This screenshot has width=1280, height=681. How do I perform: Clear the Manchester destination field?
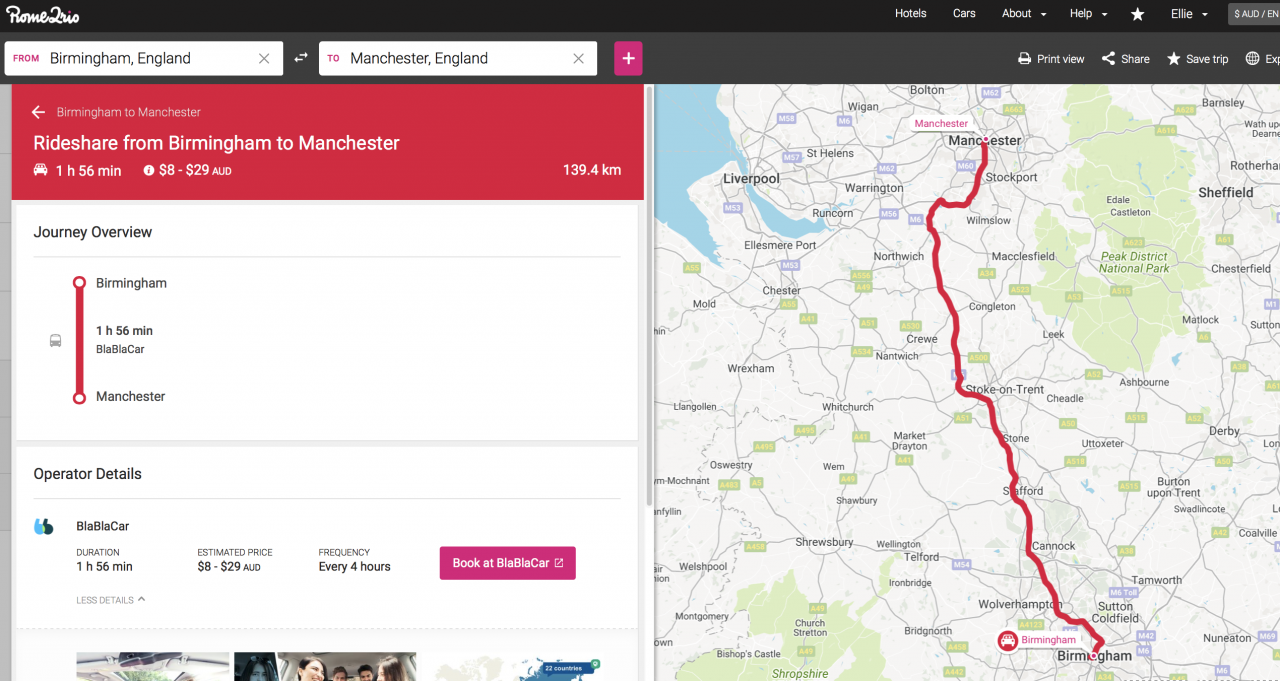coord(578,58)
